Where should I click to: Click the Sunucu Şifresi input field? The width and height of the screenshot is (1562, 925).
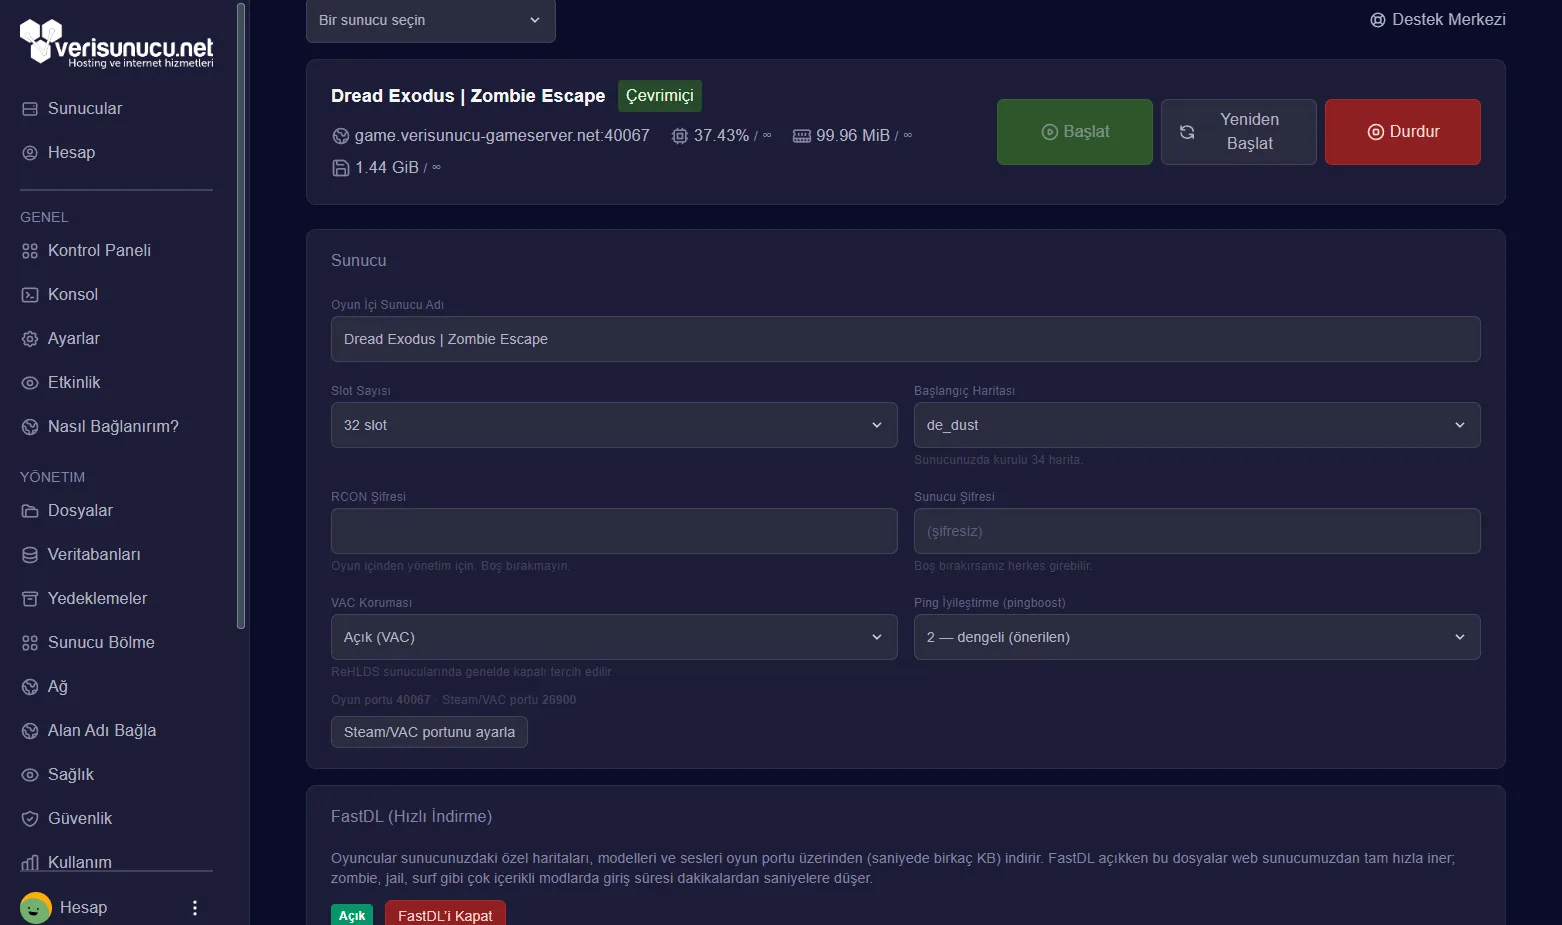click(x=1197, y=531)
